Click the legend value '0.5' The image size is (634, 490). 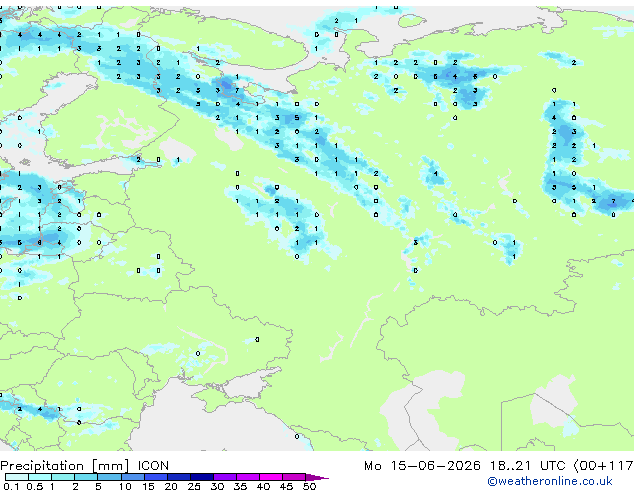tap(35, 486)
